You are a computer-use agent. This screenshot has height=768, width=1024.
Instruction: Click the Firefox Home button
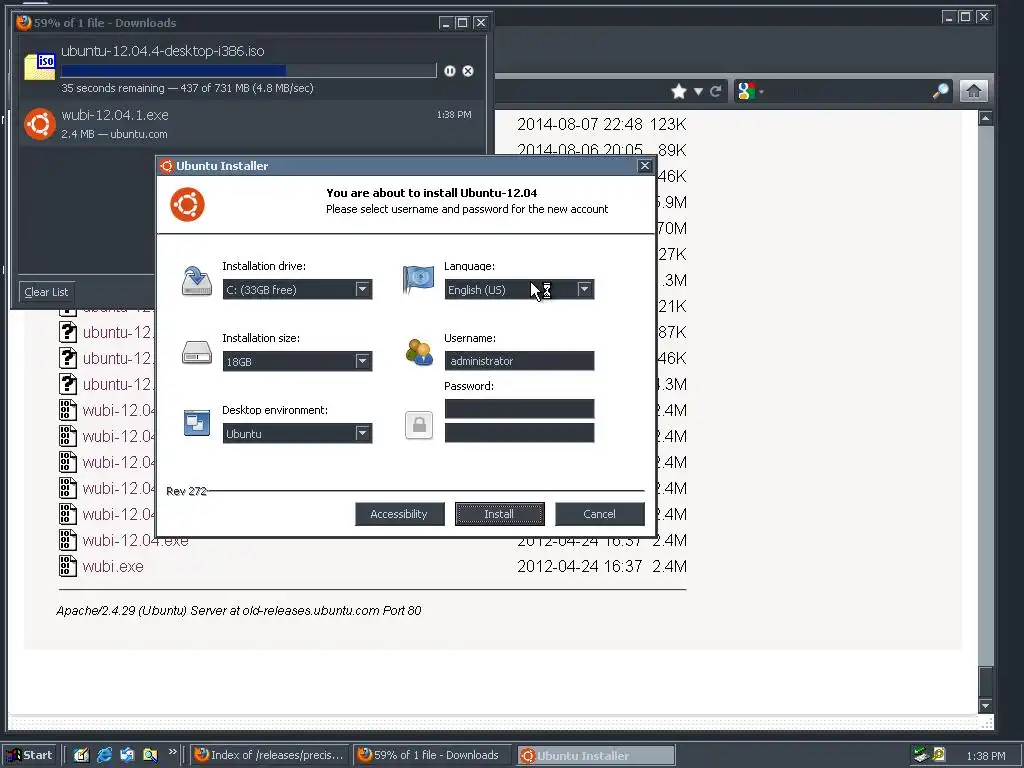tap(974, 91)
